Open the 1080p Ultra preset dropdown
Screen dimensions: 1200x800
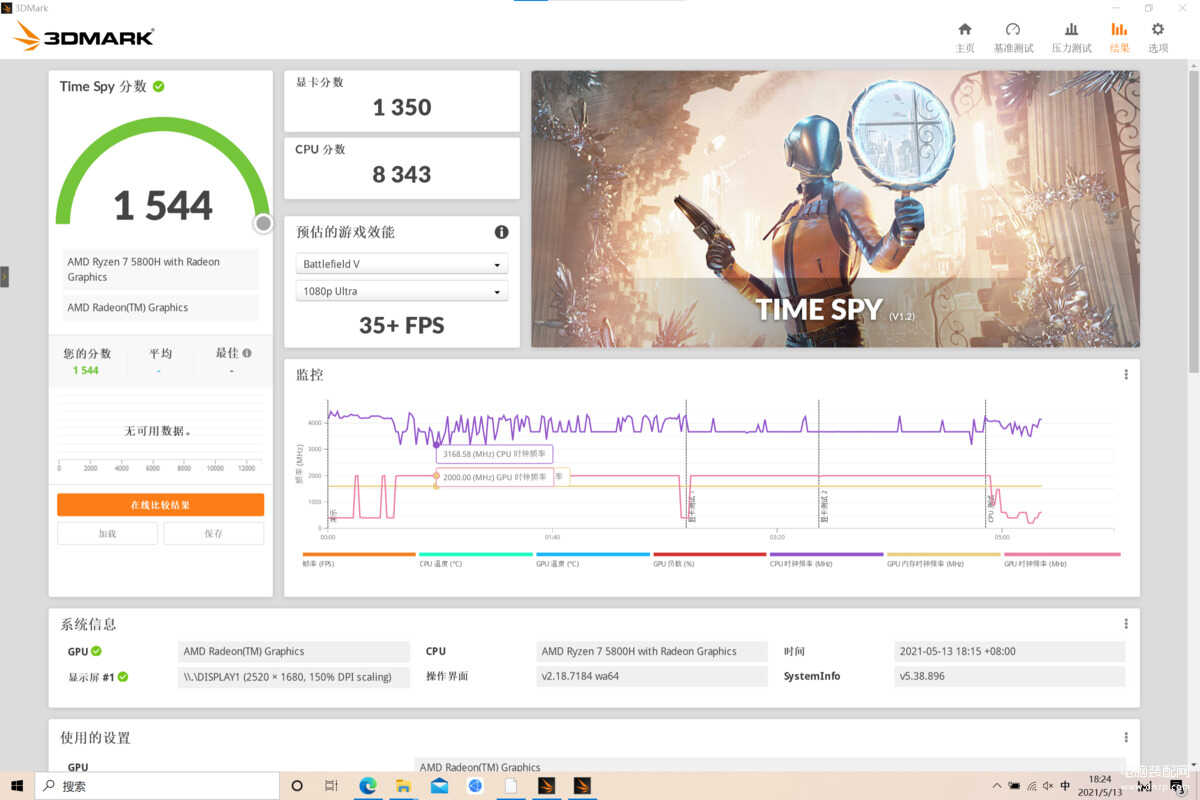(x=402, y=291)
